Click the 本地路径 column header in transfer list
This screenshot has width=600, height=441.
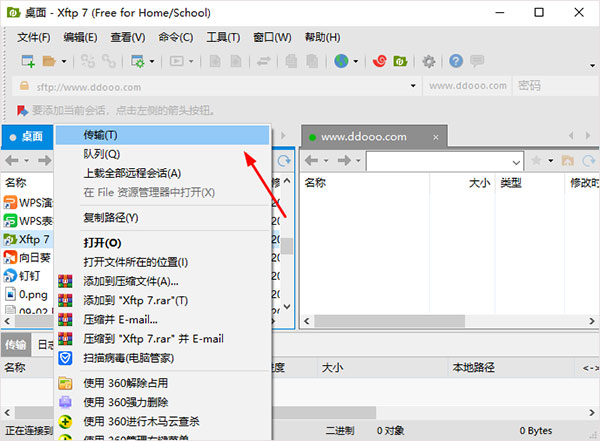512,368
